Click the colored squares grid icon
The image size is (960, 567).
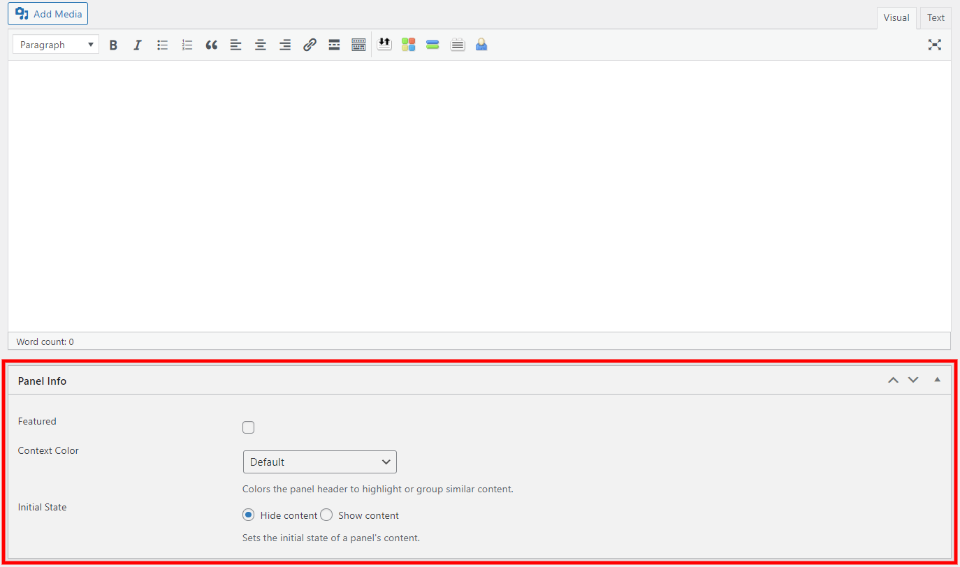tap(408, 44)
